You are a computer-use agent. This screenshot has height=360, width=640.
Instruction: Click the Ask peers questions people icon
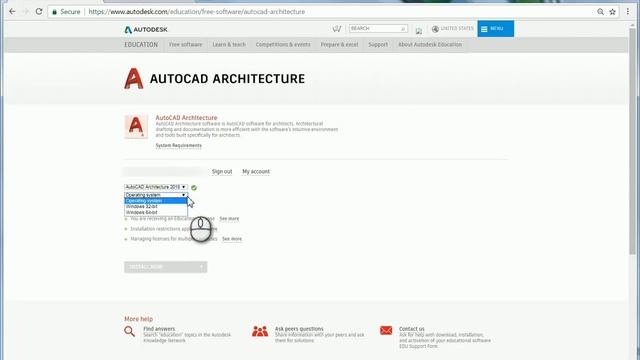260,331
